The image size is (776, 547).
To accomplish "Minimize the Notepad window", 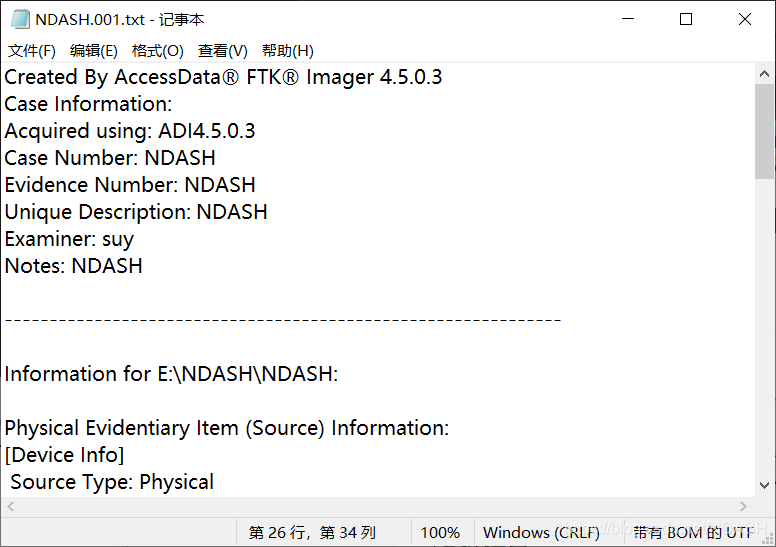I will click(628, 19).
